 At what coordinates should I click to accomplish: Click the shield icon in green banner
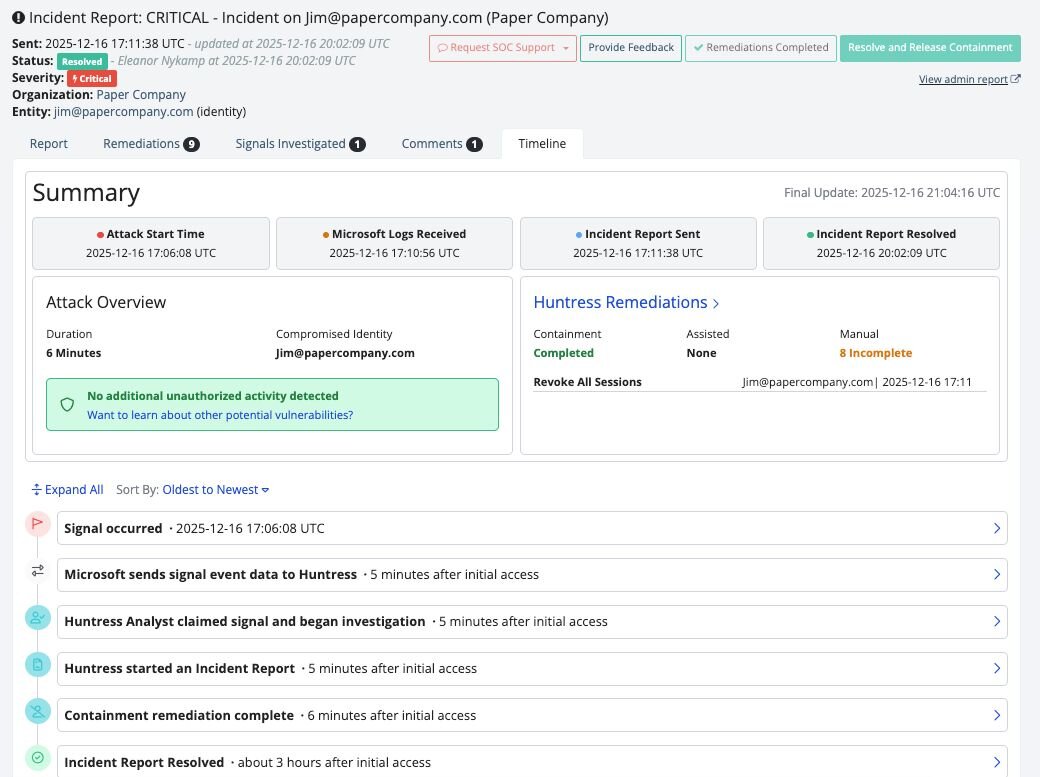[67, 405]
